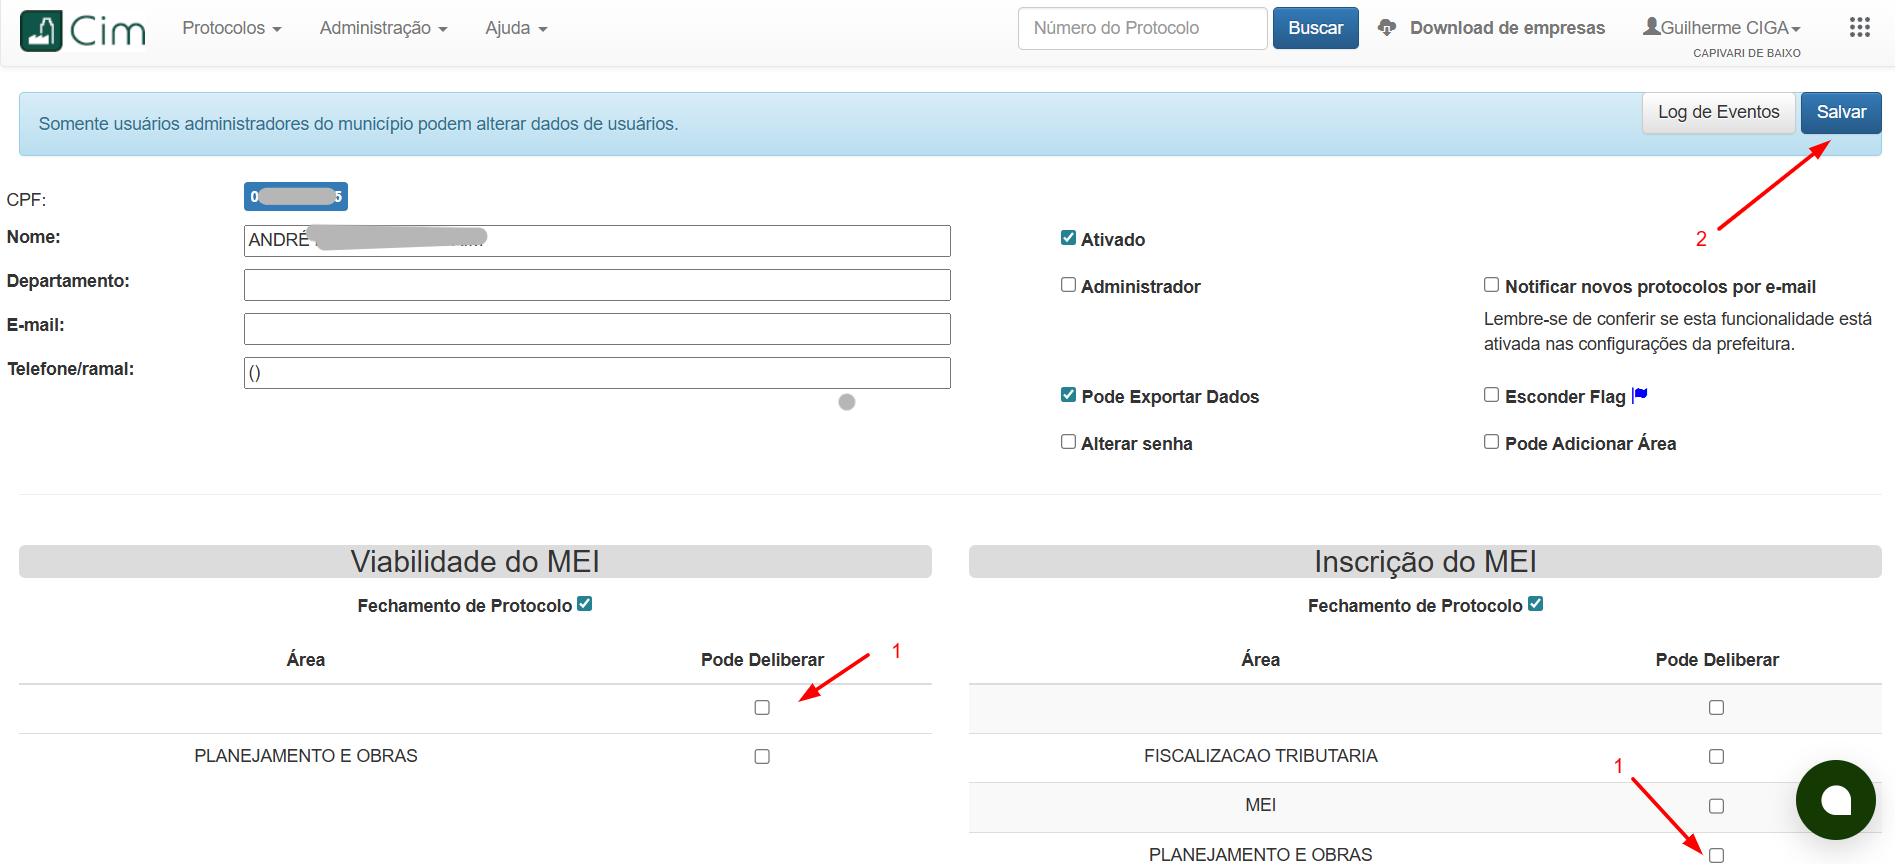
Task: Tick the Alterar senha checkbox
Action: 1068,442
